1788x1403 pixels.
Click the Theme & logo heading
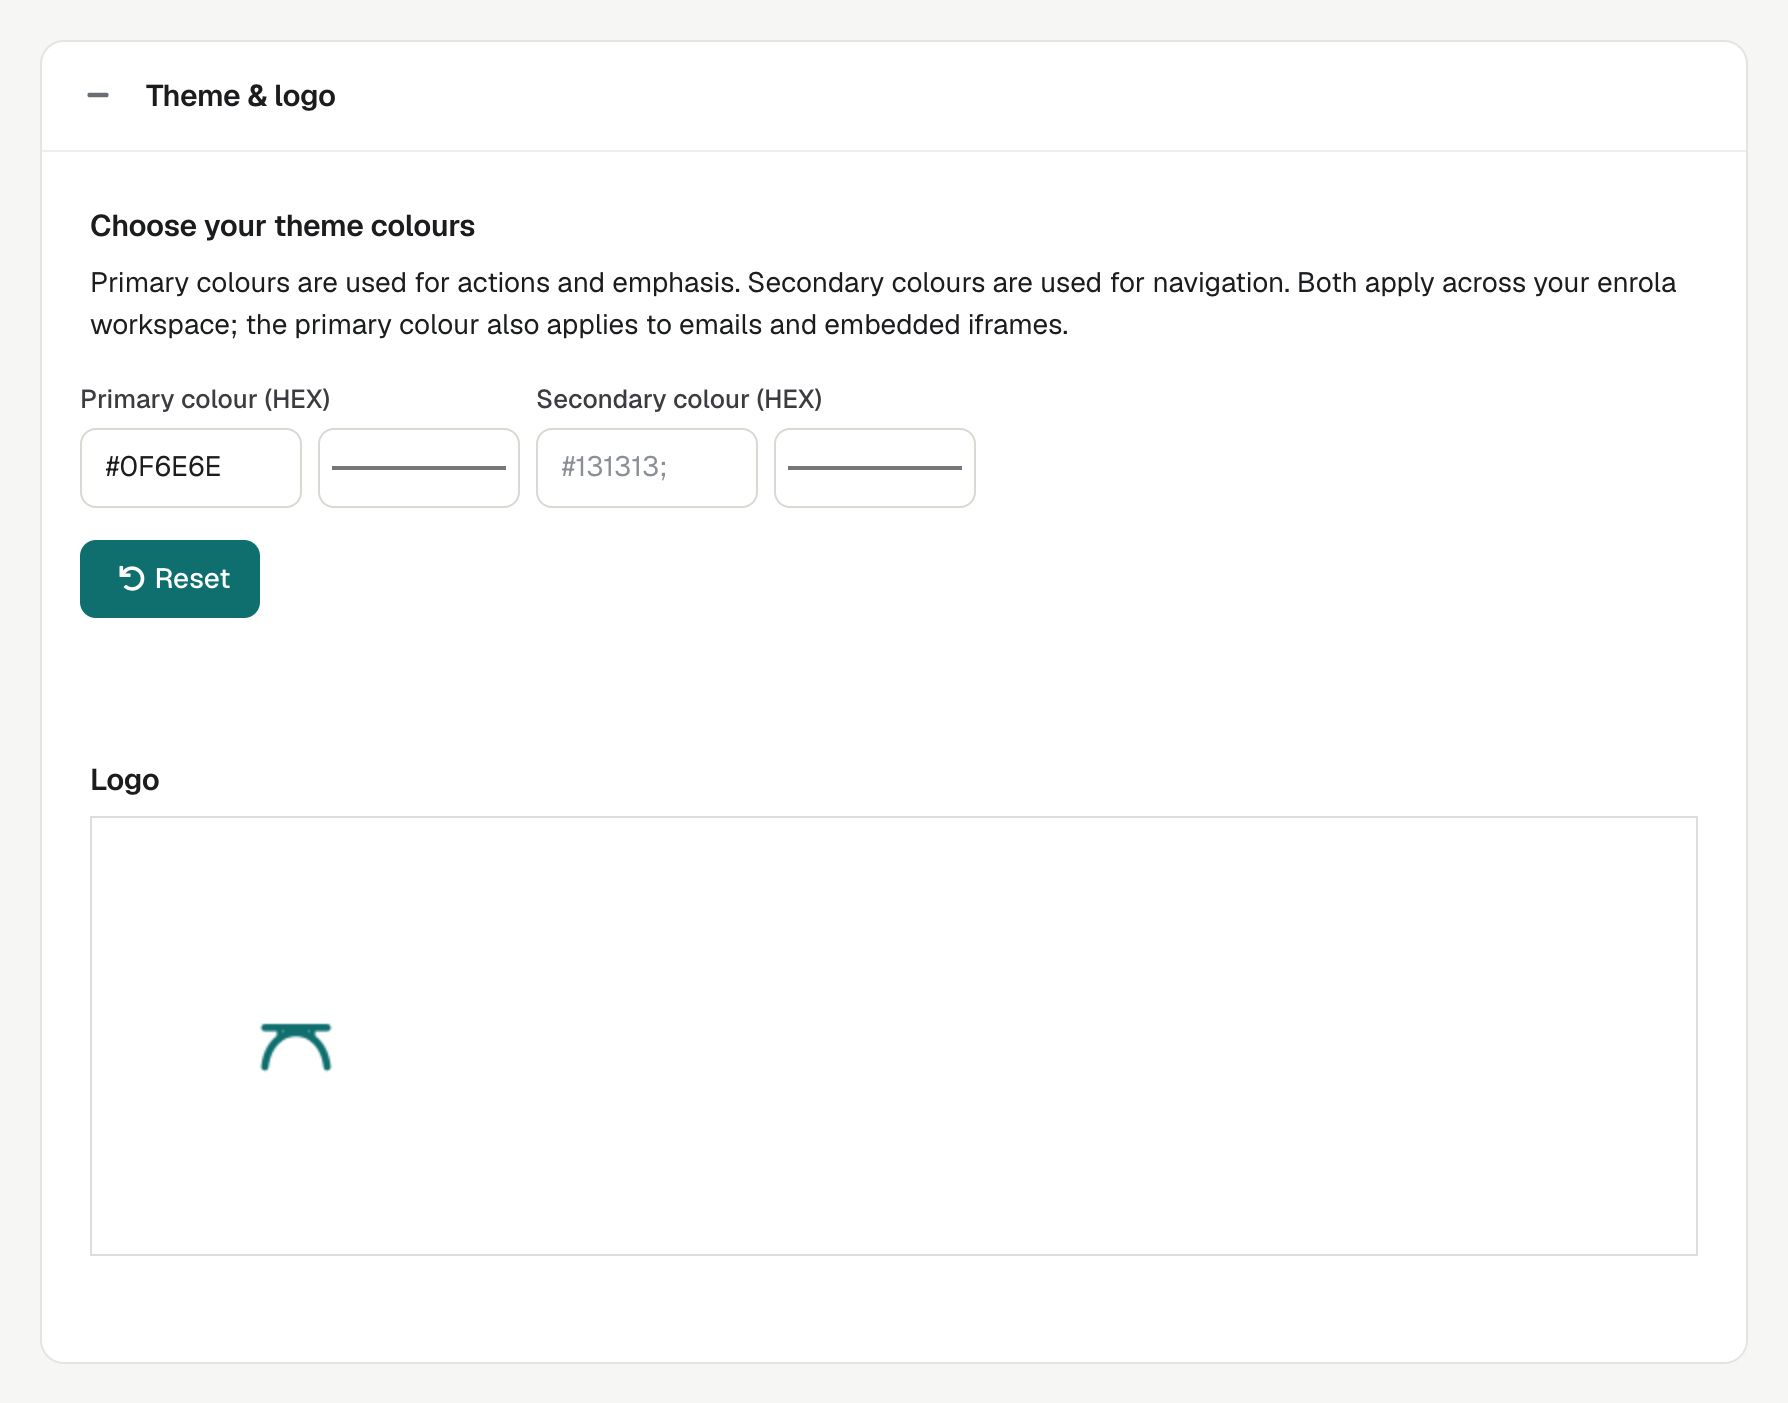tap(241, 96)
